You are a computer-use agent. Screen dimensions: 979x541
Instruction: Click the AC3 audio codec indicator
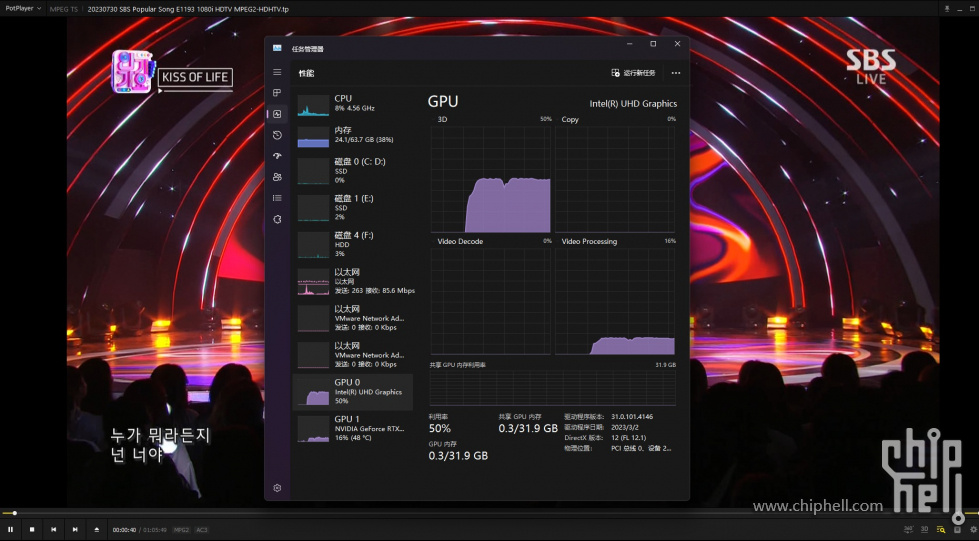click(202, 530)
